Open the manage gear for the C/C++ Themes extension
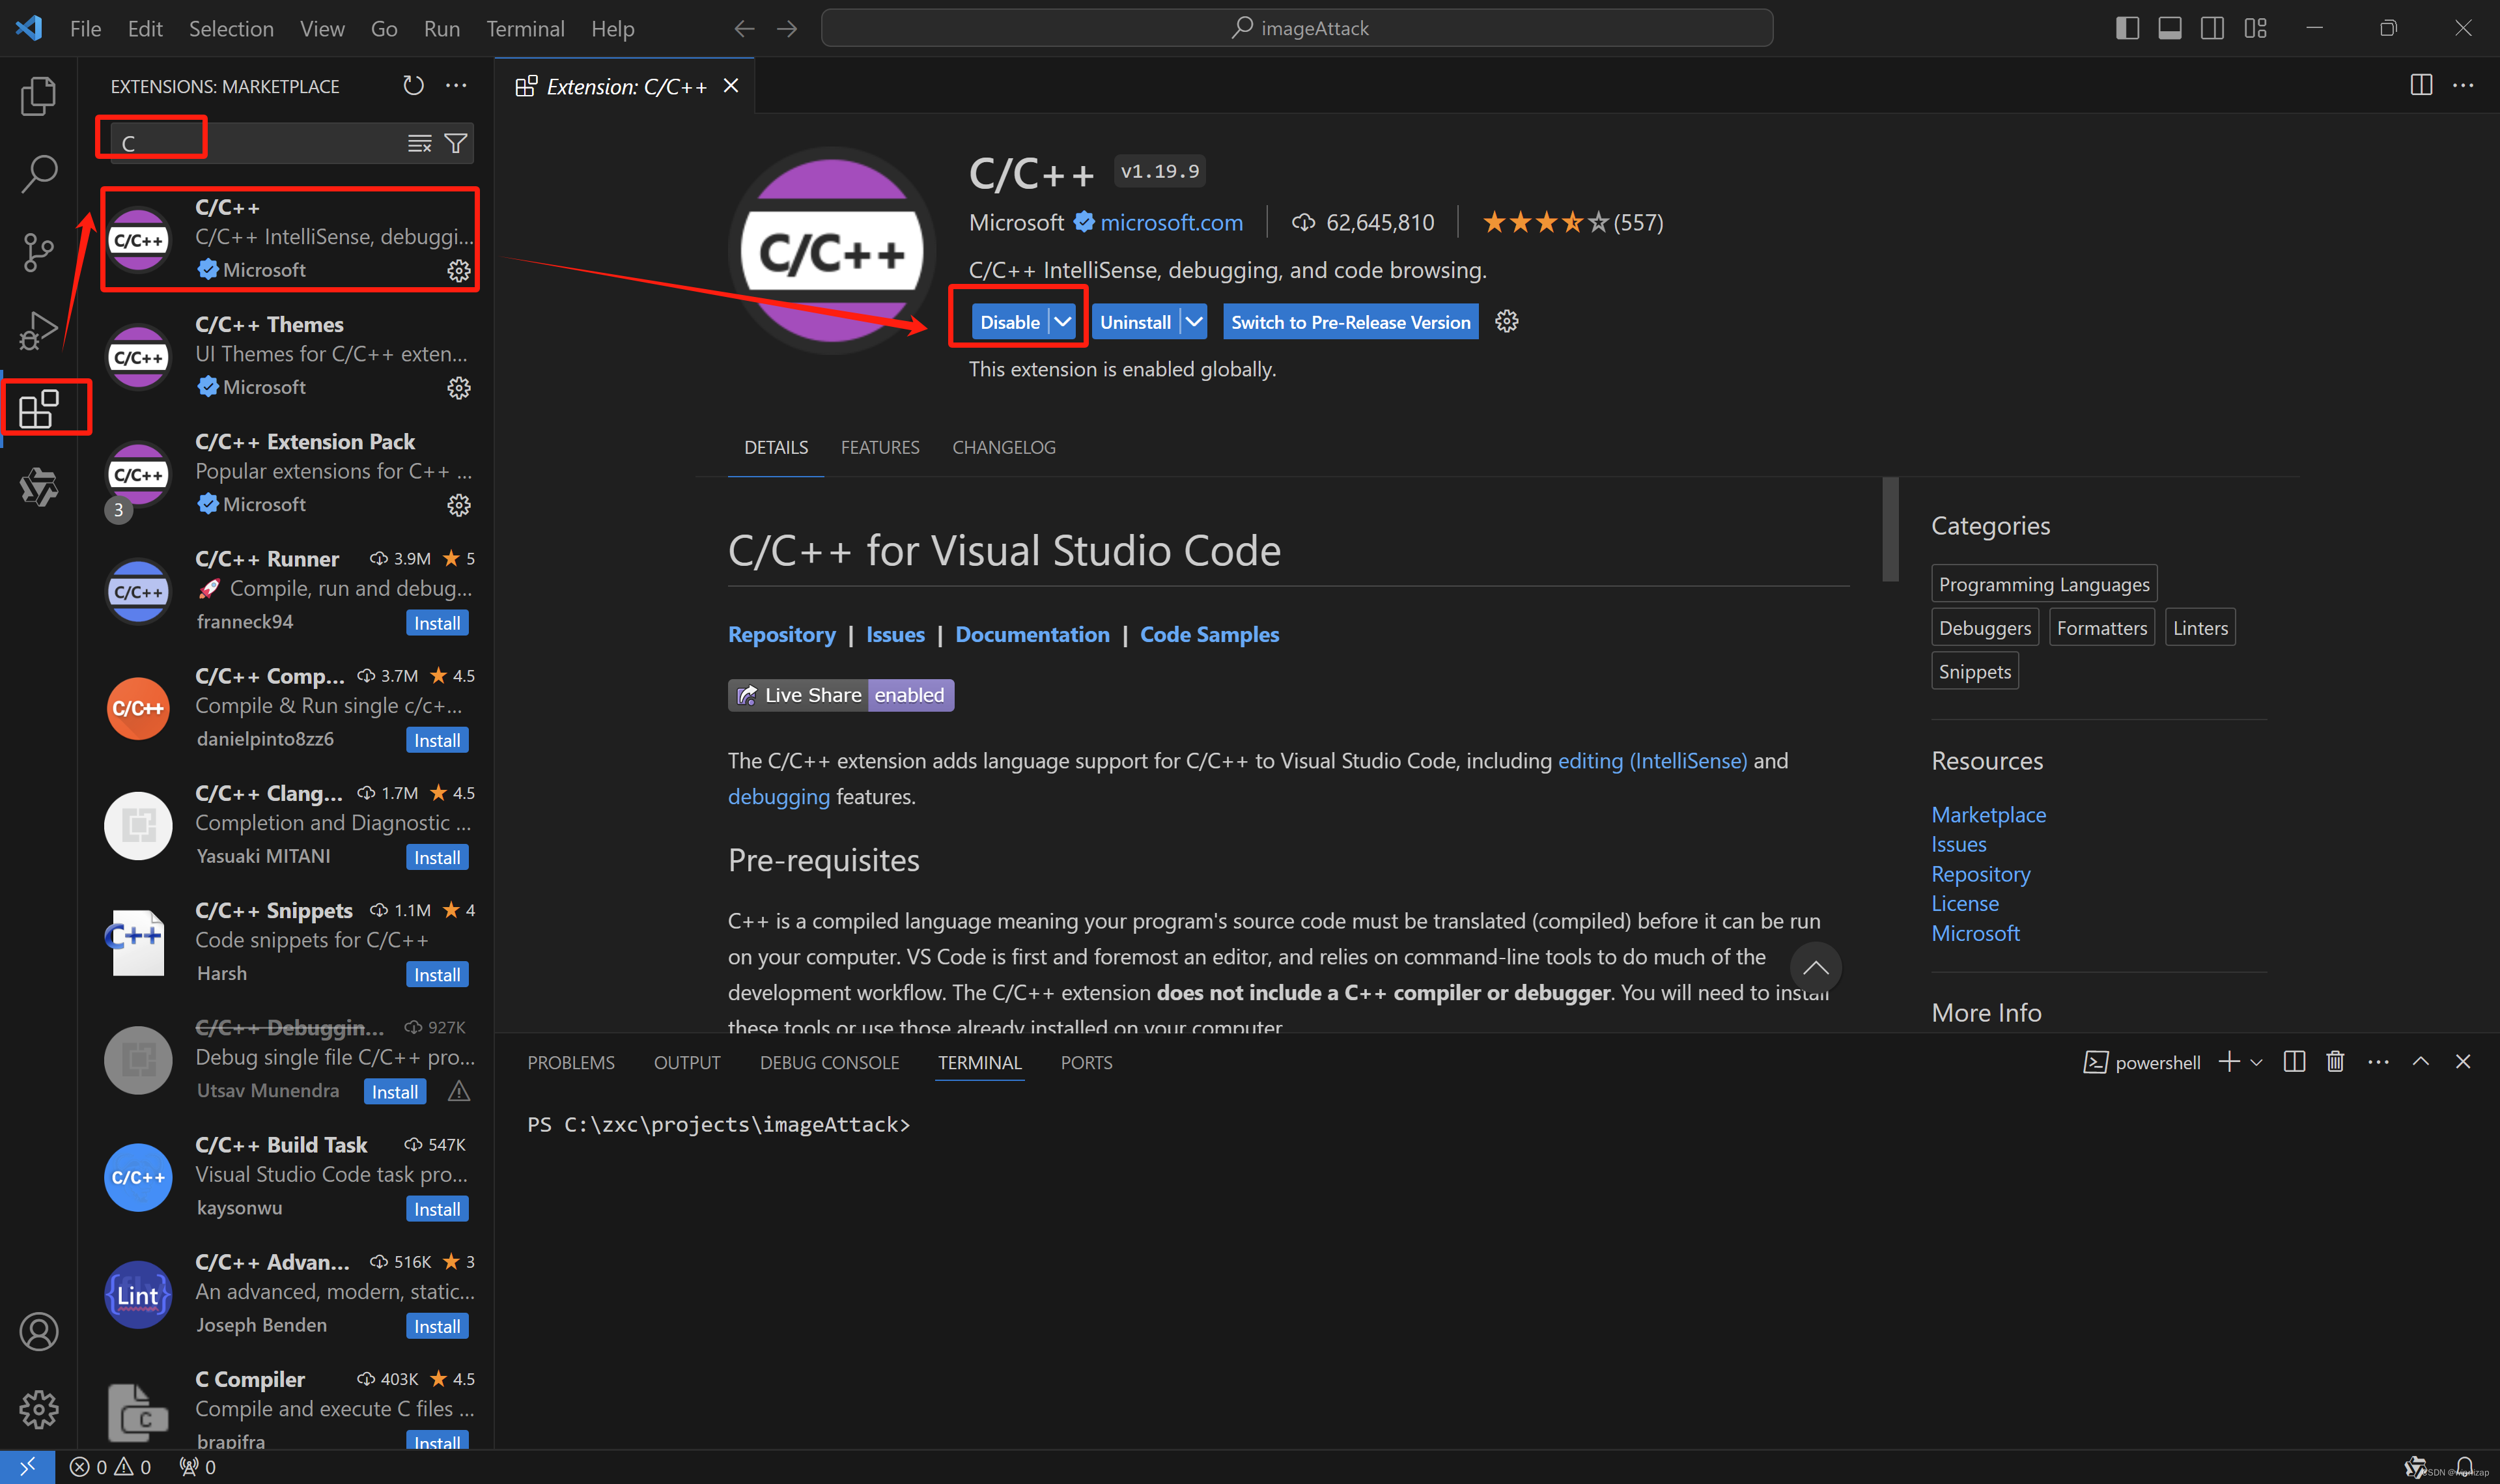Viewport: 2500px width, 1484px height. click(458, 388)
